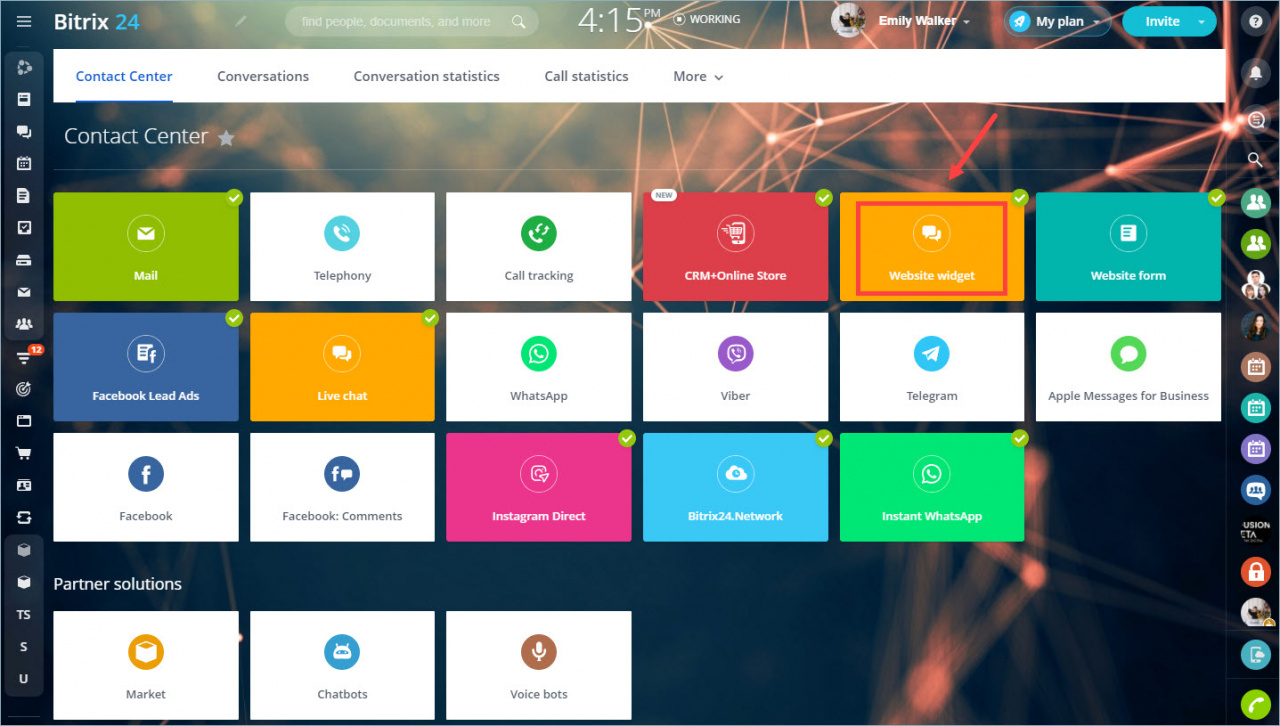
Task: Focus the find people and documents search
Action: point(411,21)
